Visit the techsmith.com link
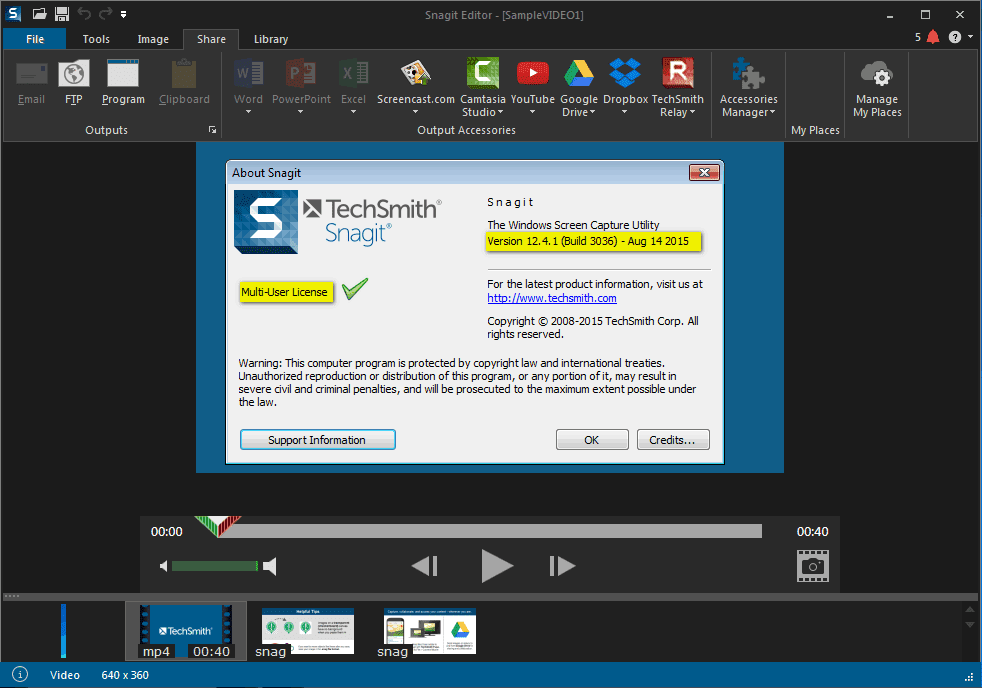The image size is (982, 688). coord(552,298)
